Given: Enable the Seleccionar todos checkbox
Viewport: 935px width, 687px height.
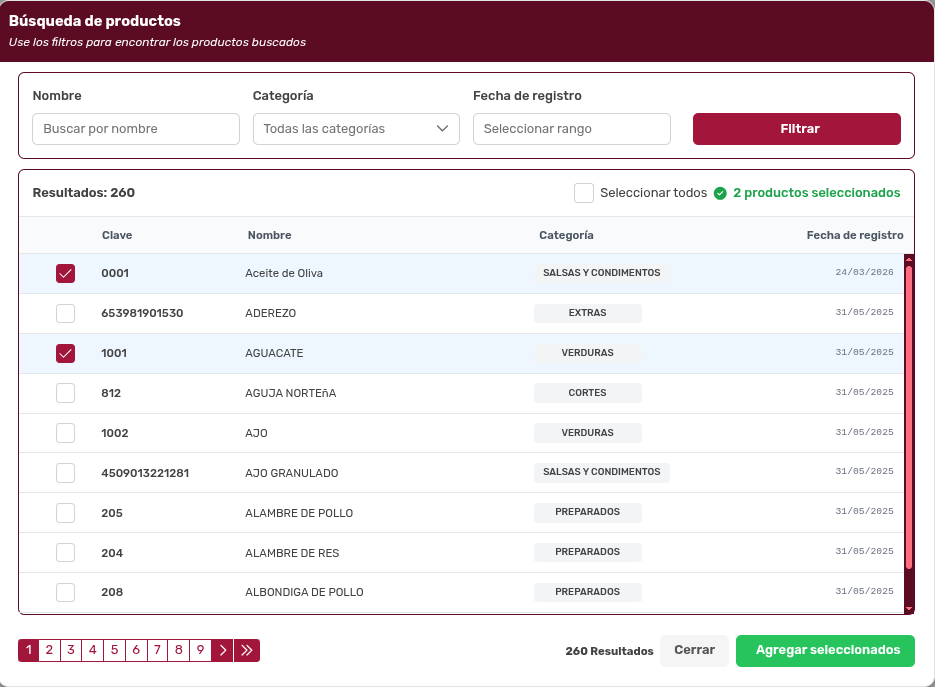Looking at the screenshot, I should tap(584, 193).
